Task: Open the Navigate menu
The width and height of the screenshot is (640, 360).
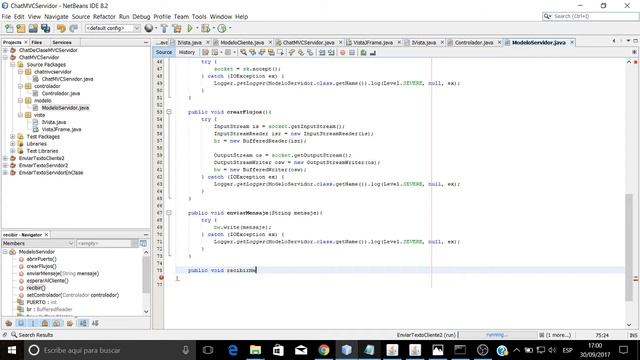Action: [x=56, y=17]
